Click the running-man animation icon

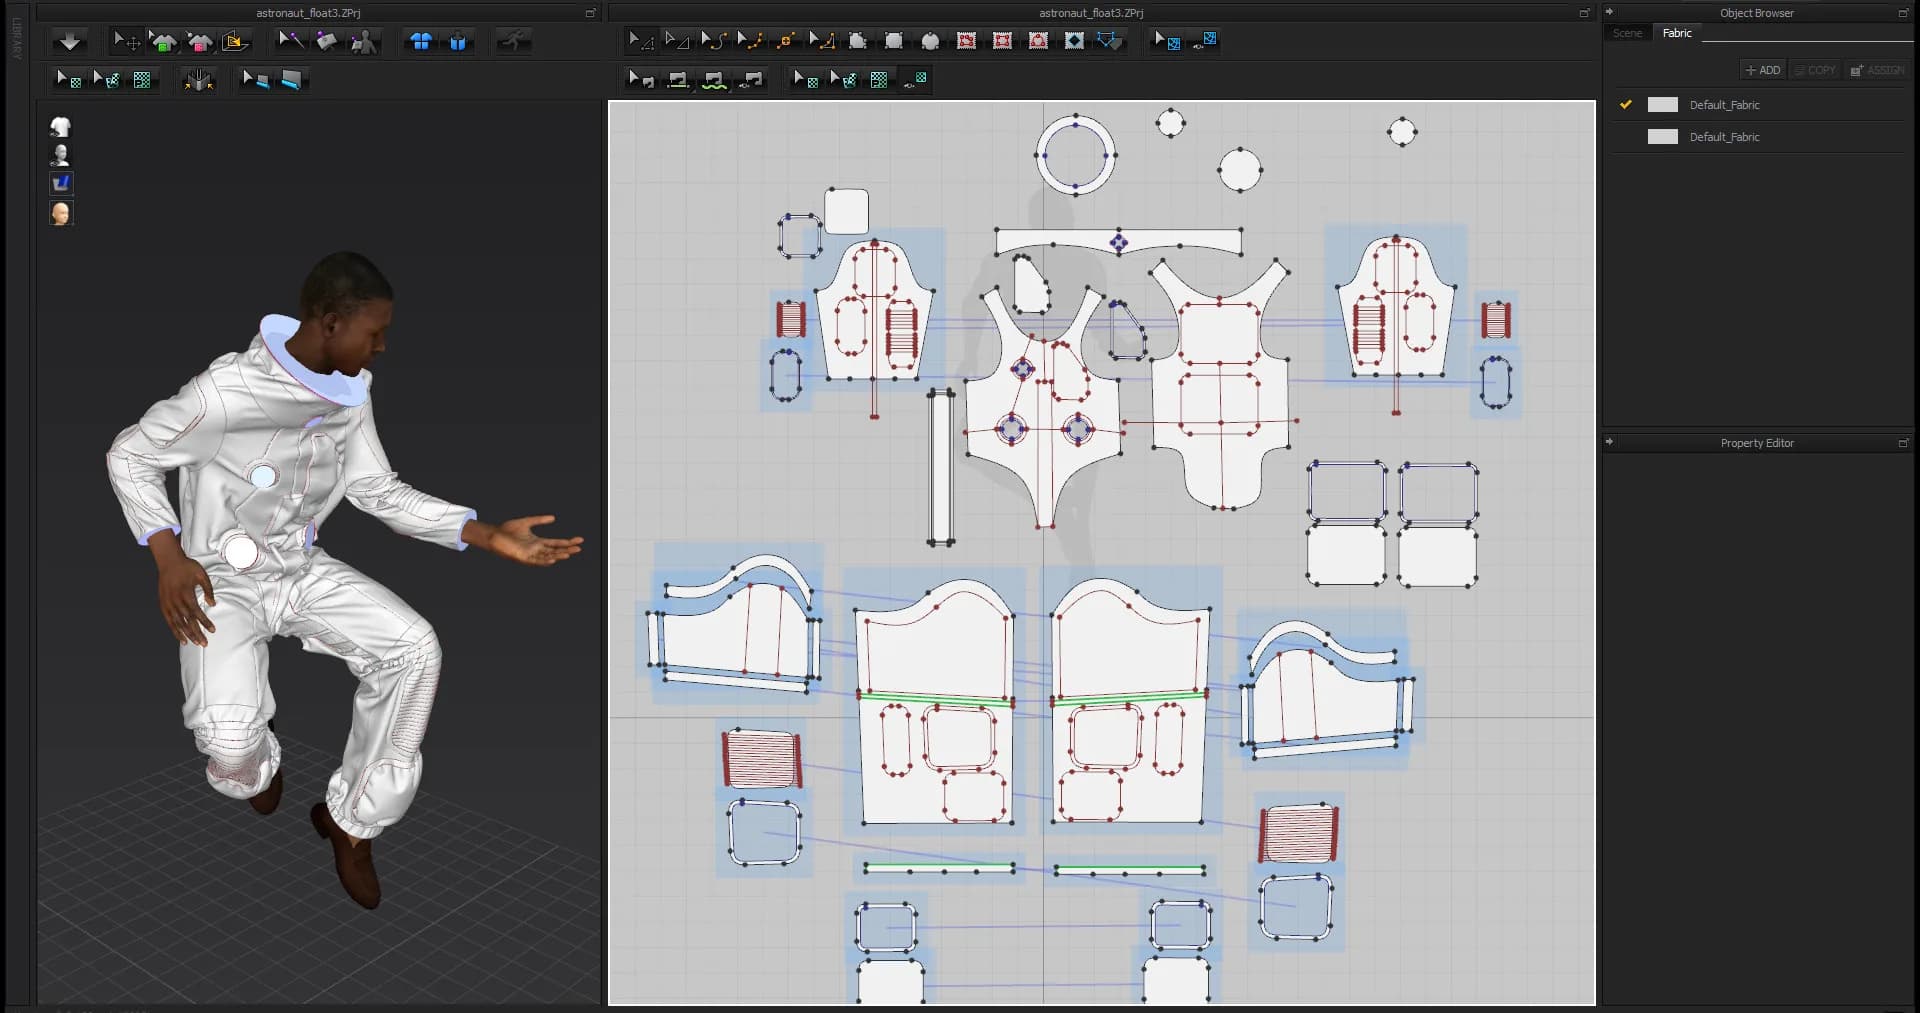pyautogui.click(x=513, y=41)
